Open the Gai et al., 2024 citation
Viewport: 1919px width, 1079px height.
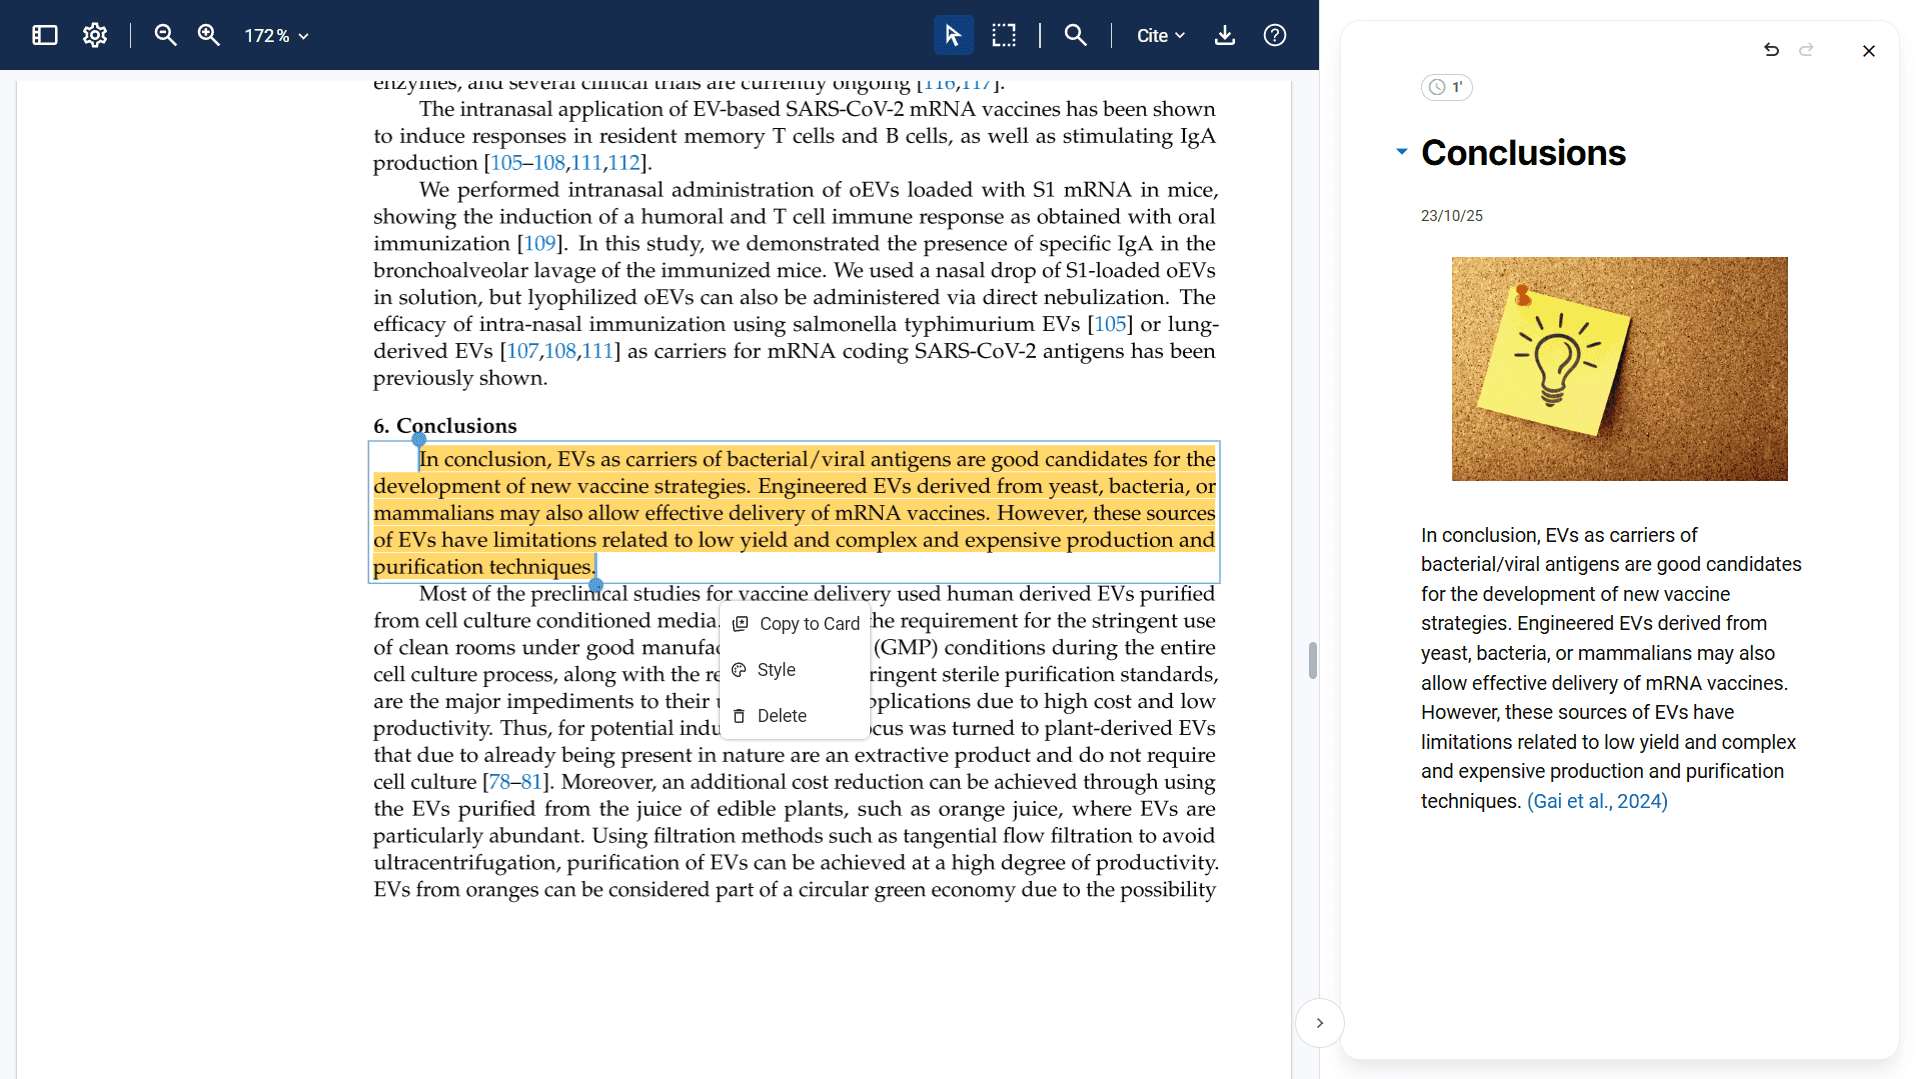[x=1597, y=801]
